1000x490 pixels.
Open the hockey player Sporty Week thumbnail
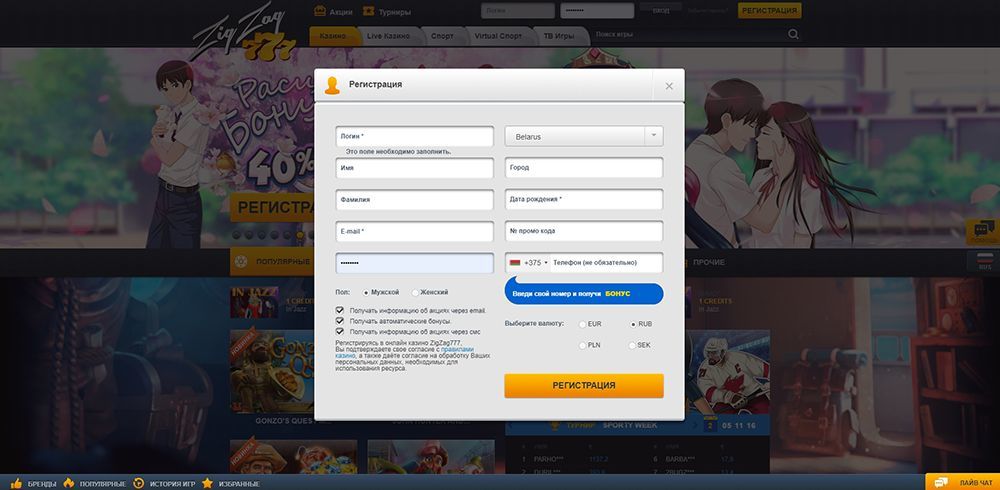[x=728, y=372]
